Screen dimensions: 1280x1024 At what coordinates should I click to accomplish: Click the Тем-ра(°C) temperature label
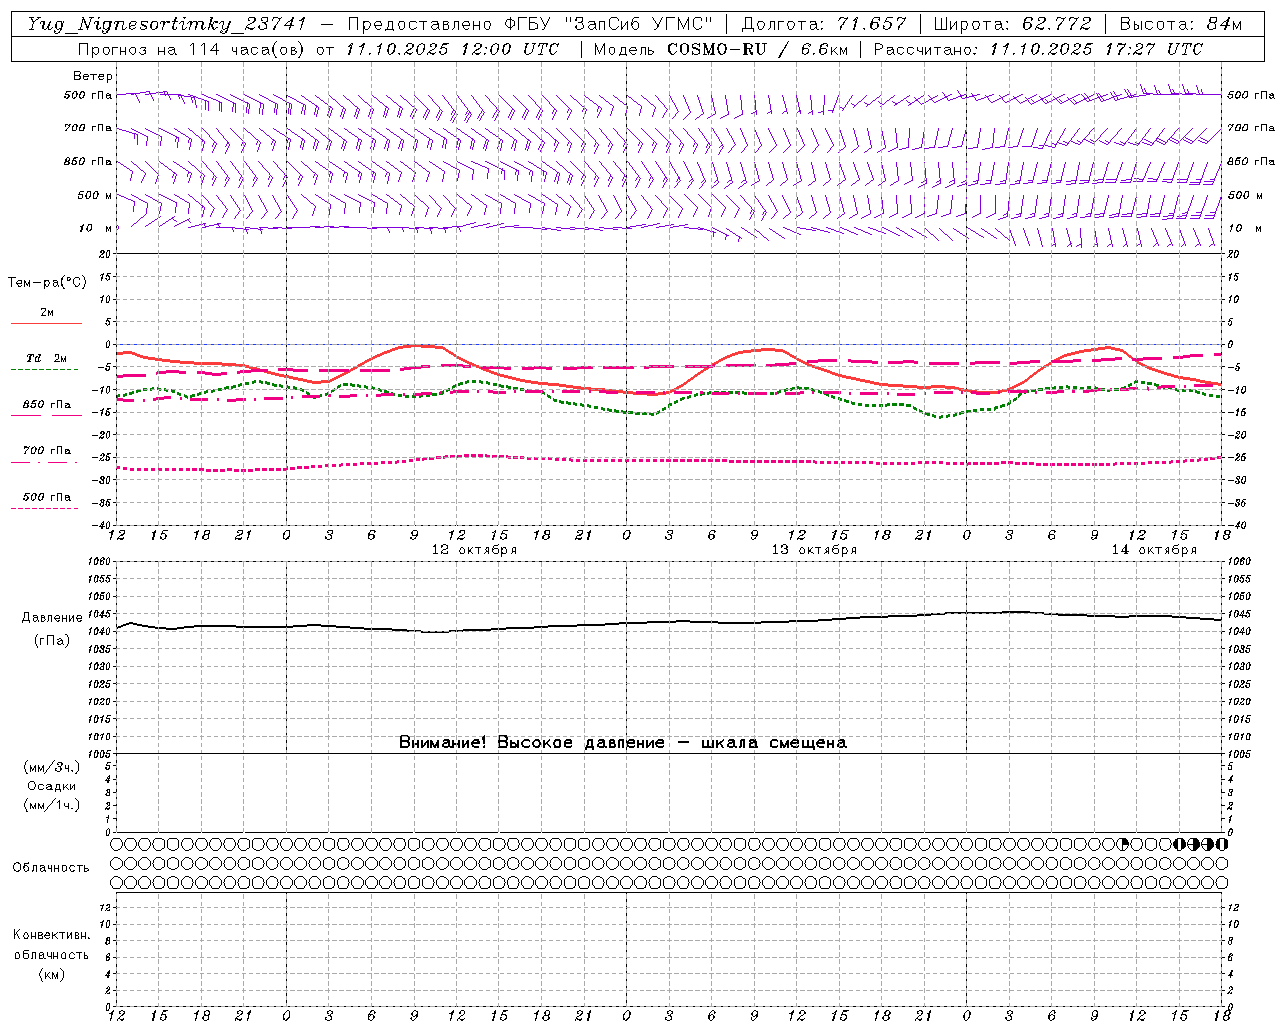pos(47,283)
